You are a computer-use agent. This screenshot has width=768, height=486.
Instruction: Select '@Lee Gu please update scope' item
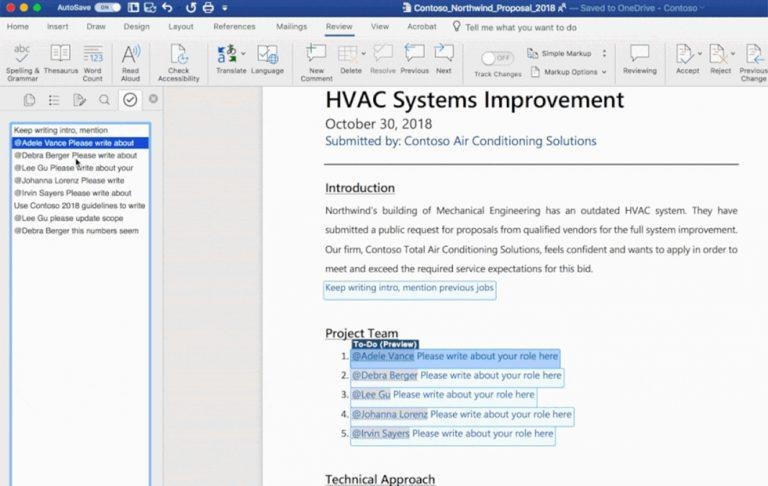[x=80, y=218]
